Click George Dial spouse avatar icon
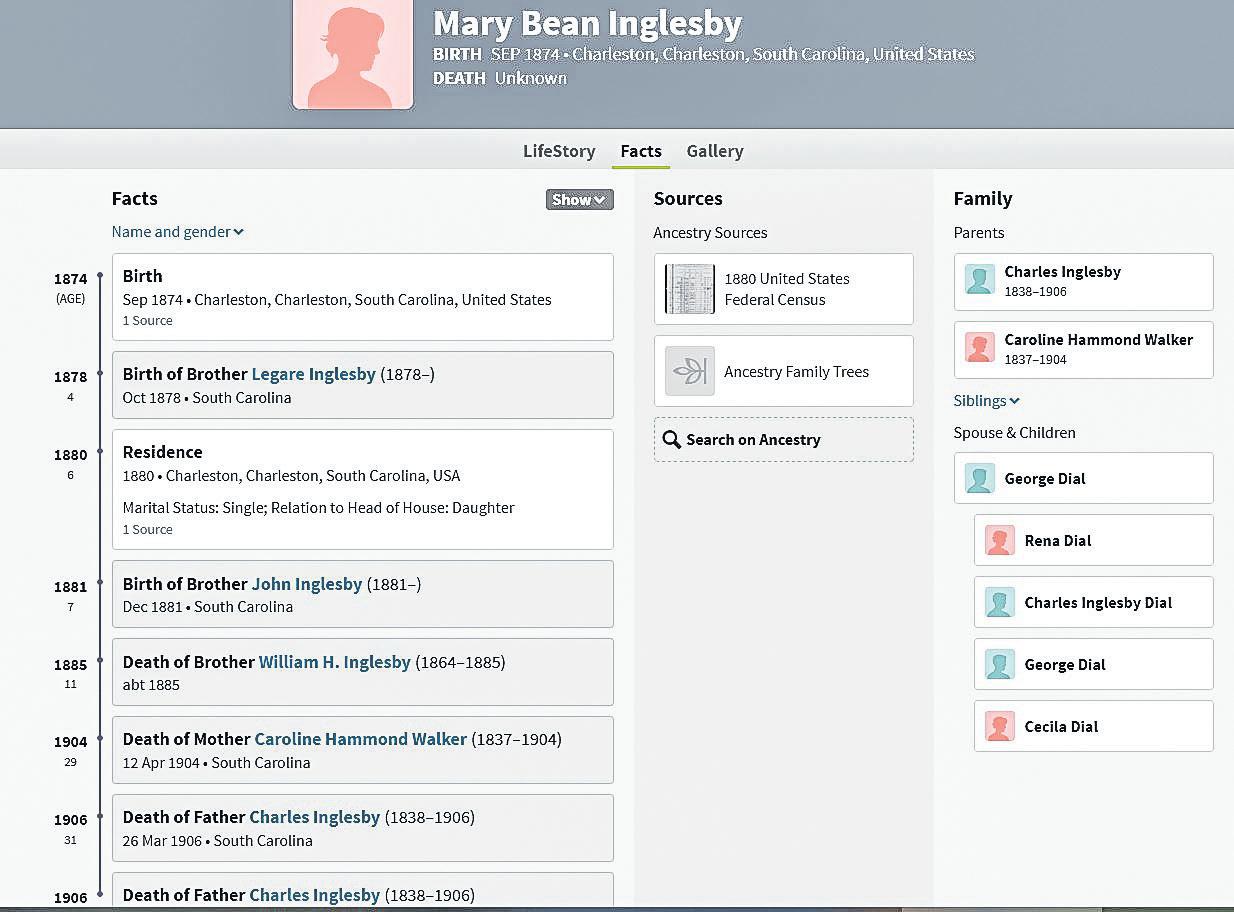1234x912 pixels. coord(980,478)
